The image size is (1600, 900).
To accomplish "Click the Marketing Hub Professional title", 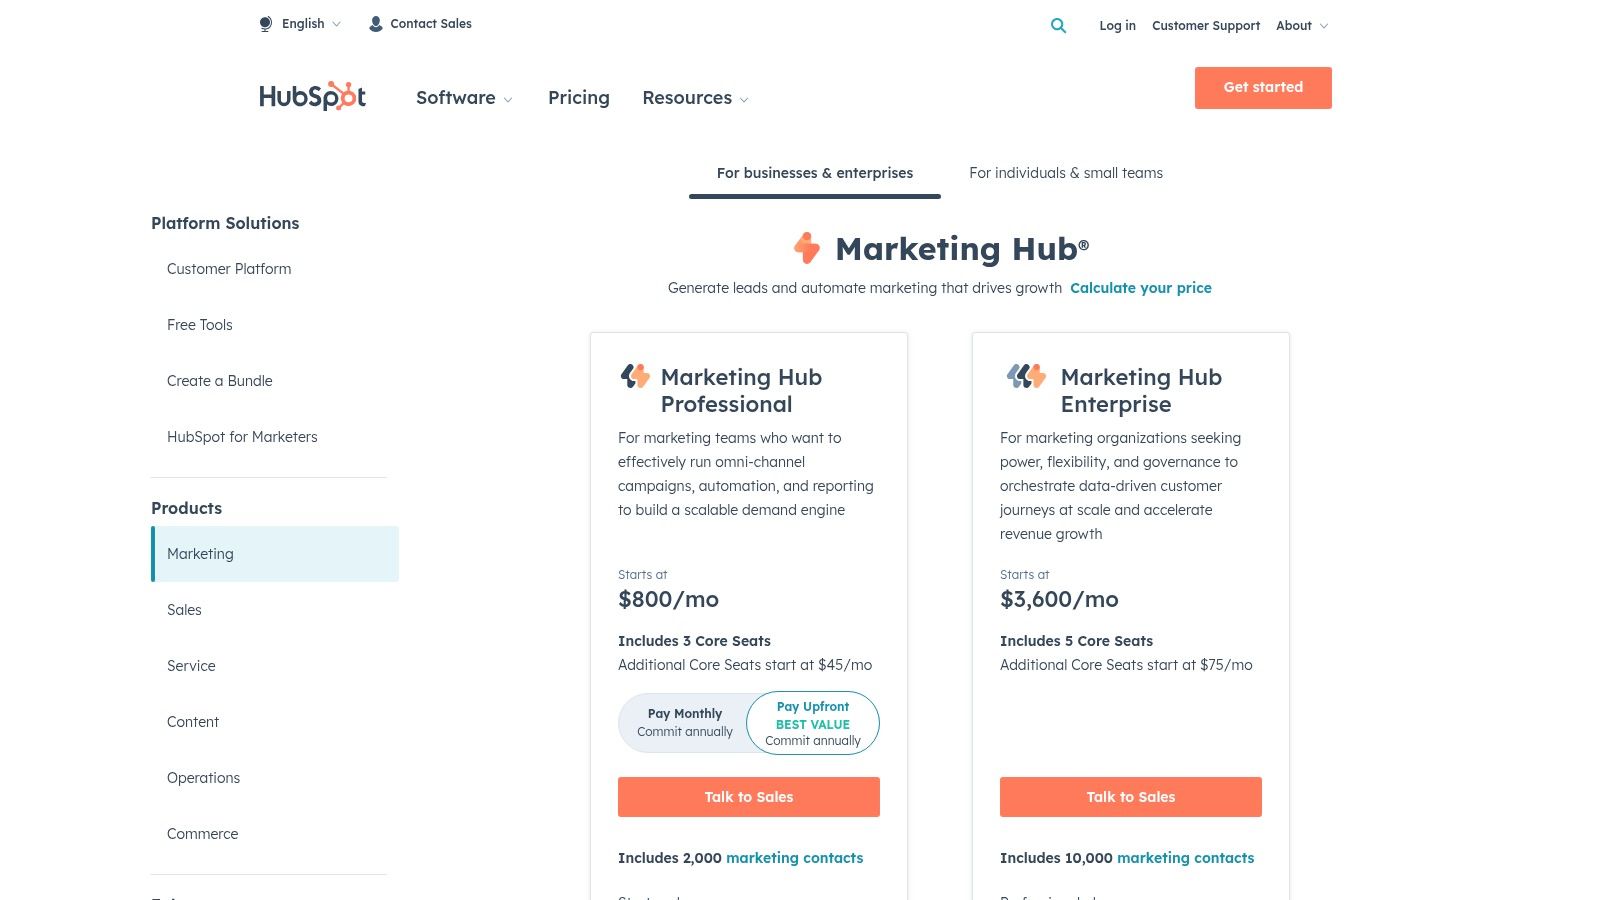I will [741, 390].
